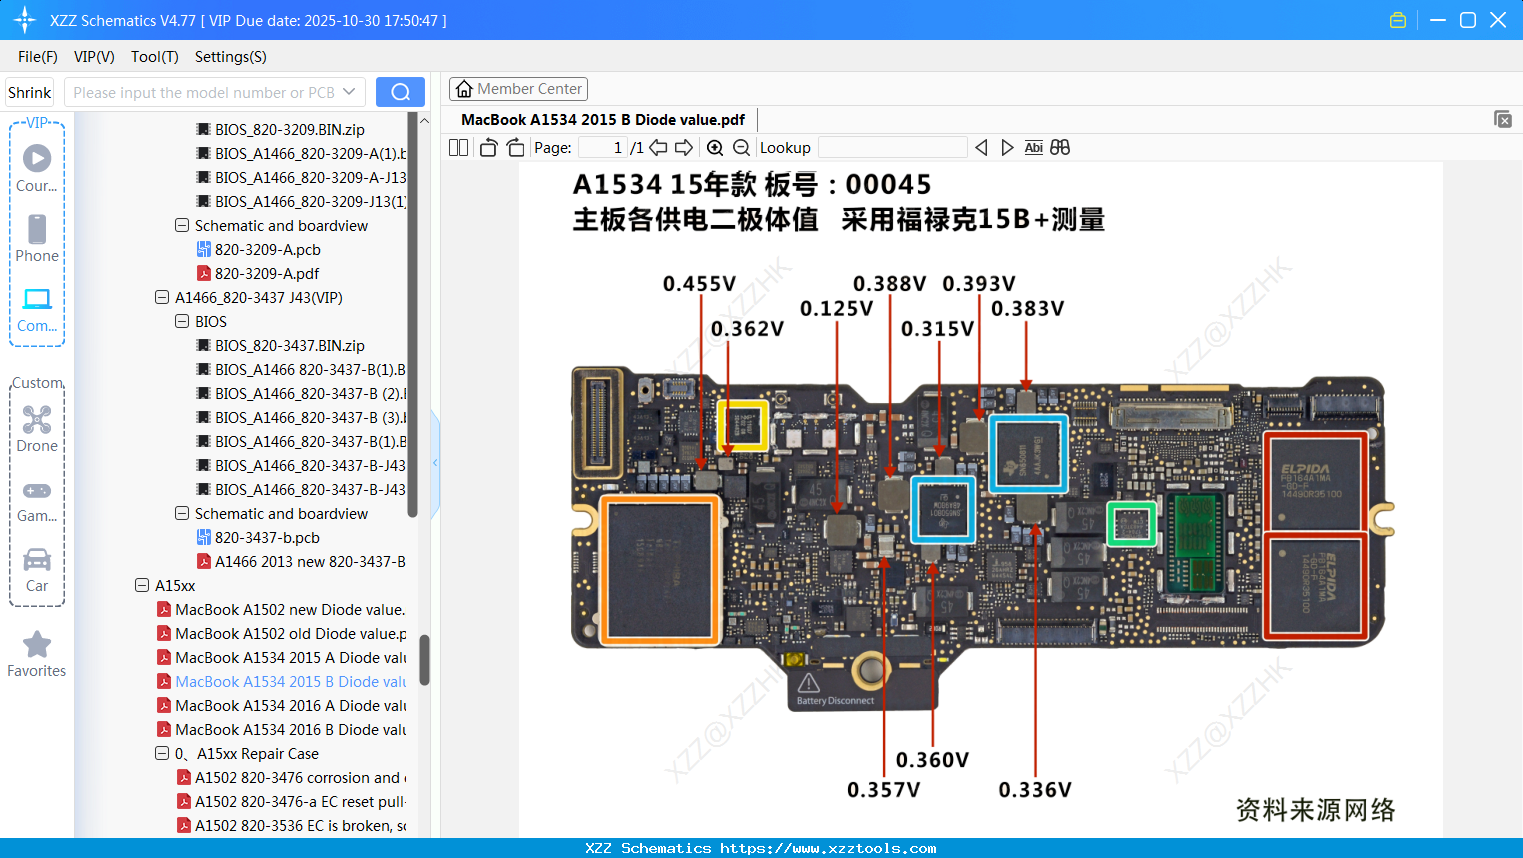
Task: Open the Member Center home button
Action: [x=518, y=89]
